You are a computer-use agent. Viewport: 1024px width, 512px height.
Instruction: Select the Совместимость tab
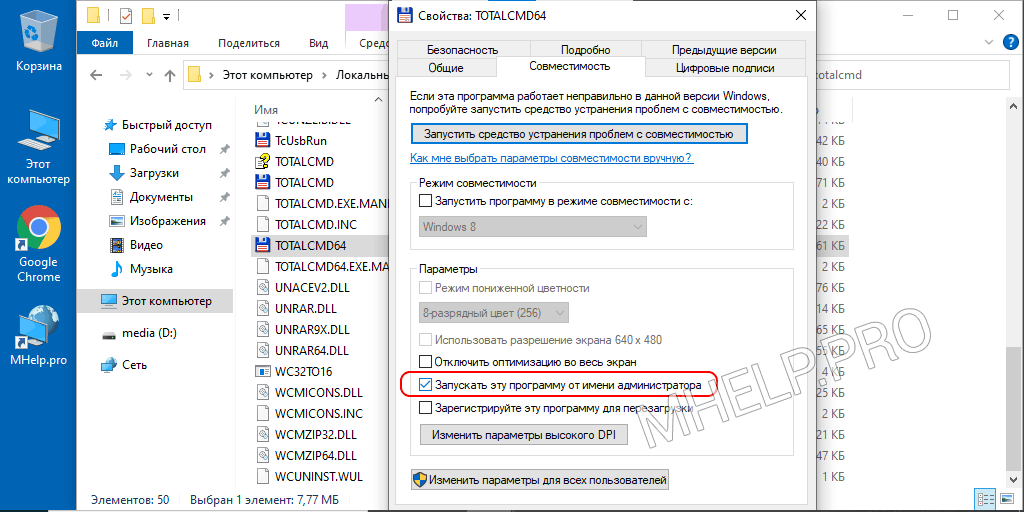[x=570, y=66]
